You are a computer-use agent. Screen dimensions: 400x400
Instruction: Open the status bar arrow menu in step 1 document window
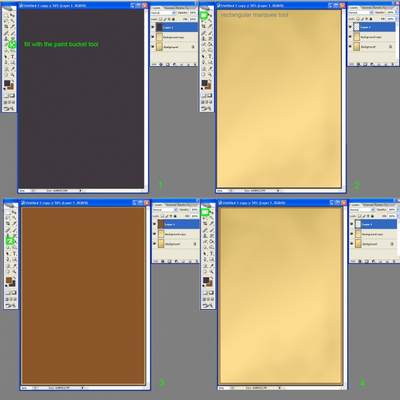coord(80,191)
